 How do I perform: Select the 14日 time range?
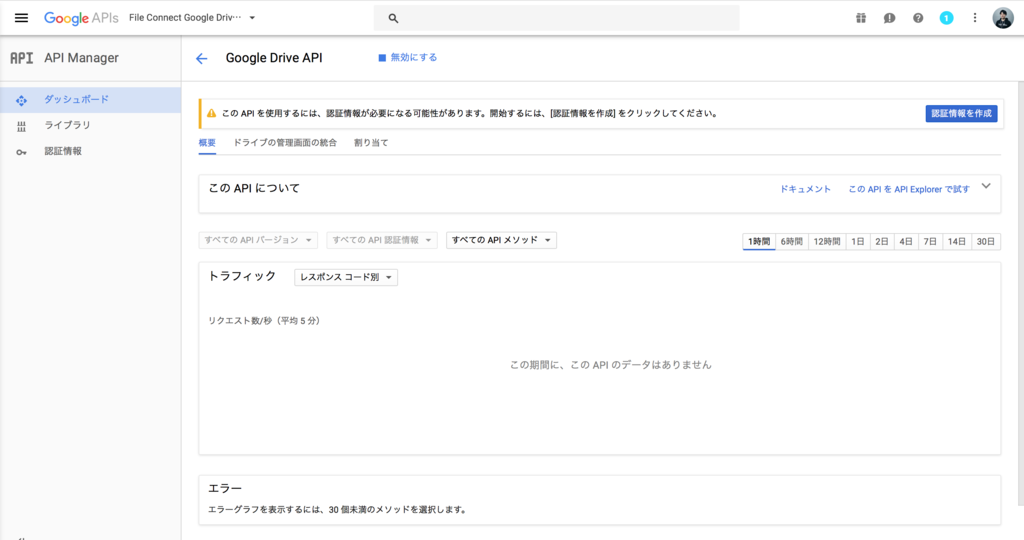coord(957,242)
